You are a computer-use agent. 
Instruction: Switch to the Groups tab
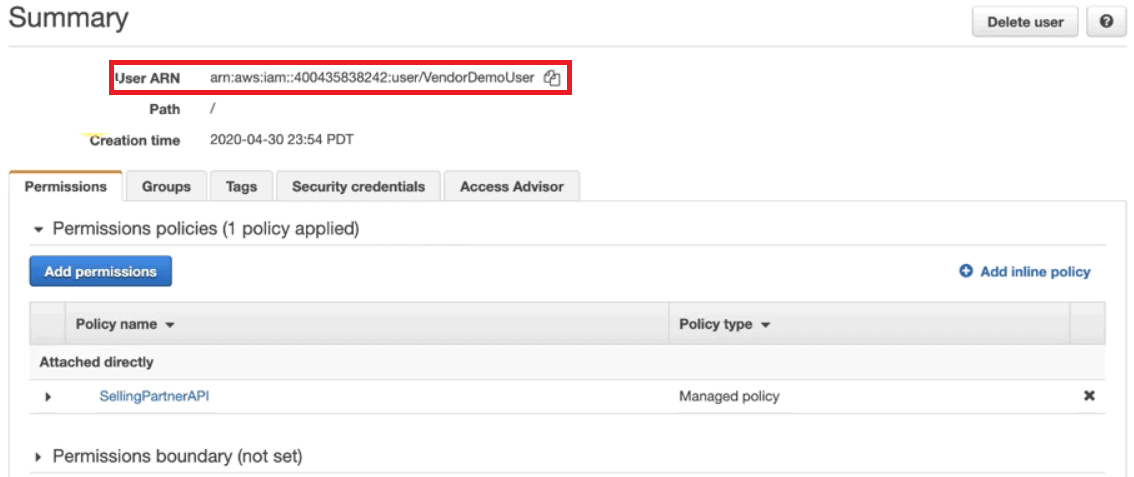tap(166, 186)
